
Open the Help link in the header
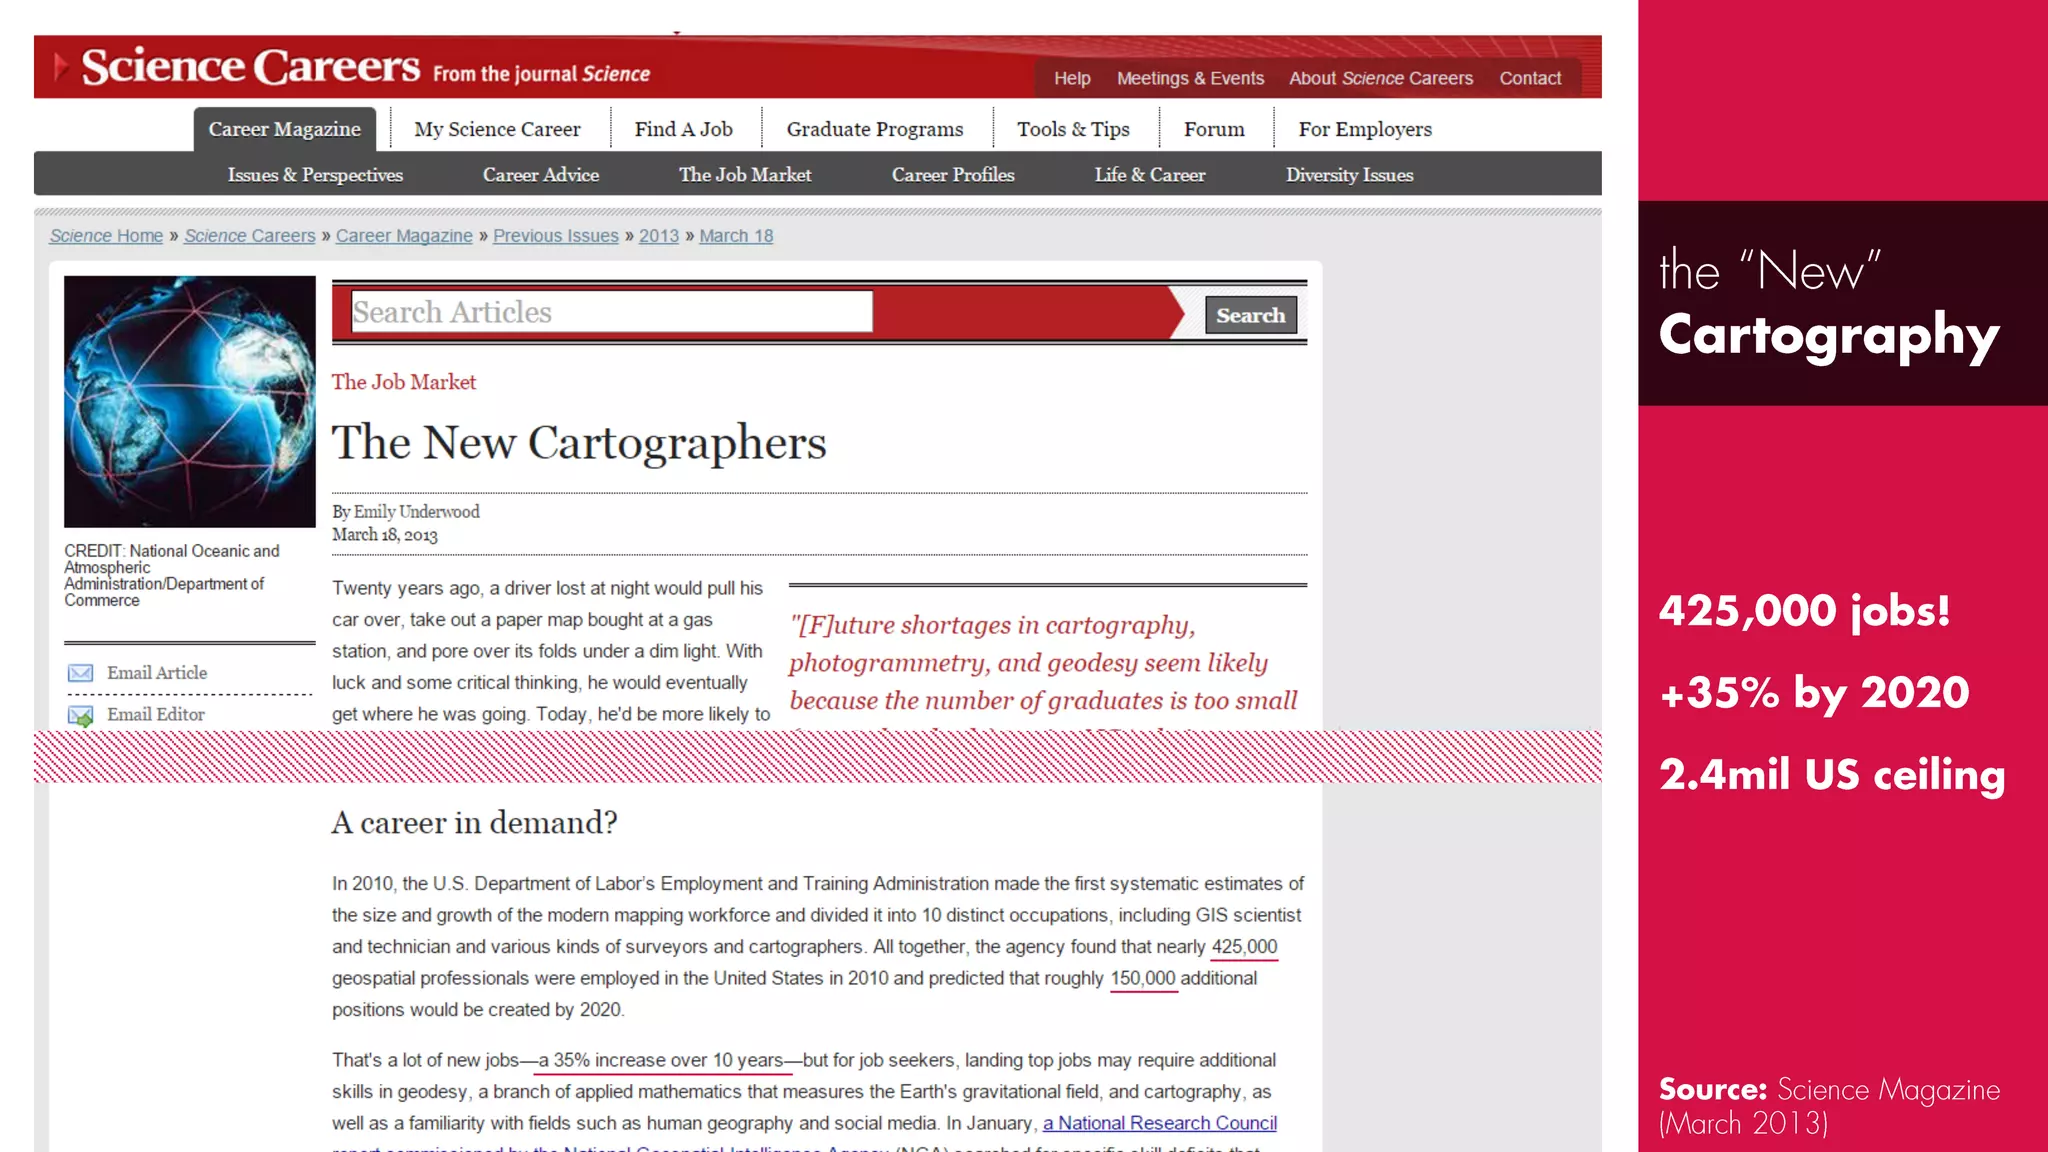tap(1071, 78)
